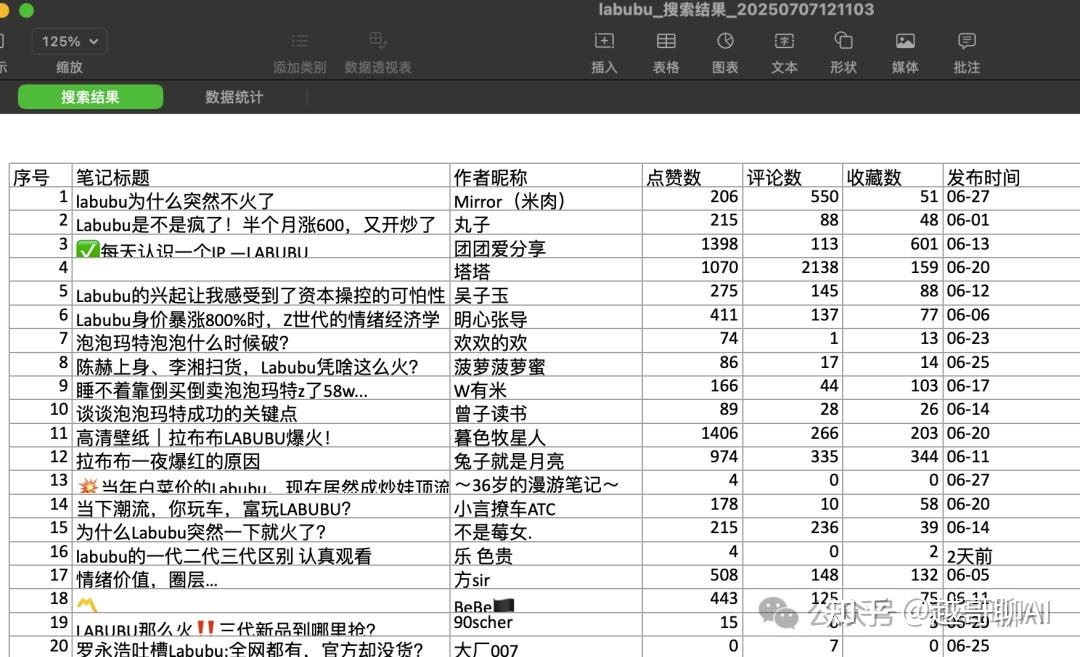Click the likes cell '974'

pyautogui.click(x=692, y=459)
